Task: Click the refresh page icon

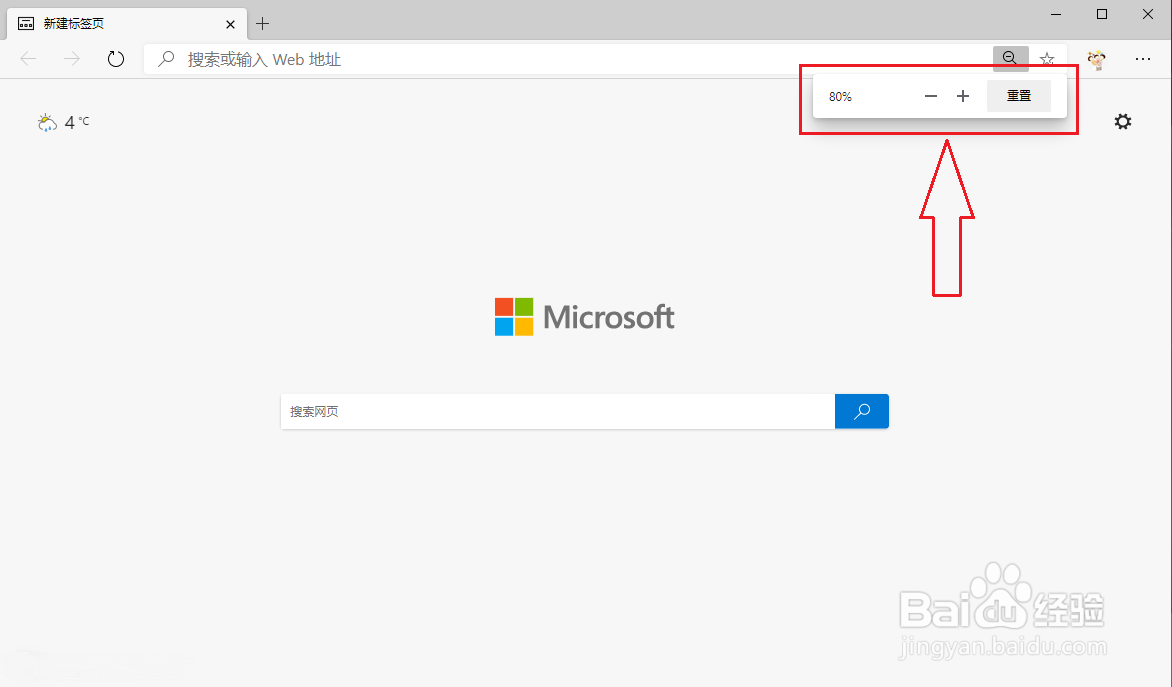Action: 116,59
